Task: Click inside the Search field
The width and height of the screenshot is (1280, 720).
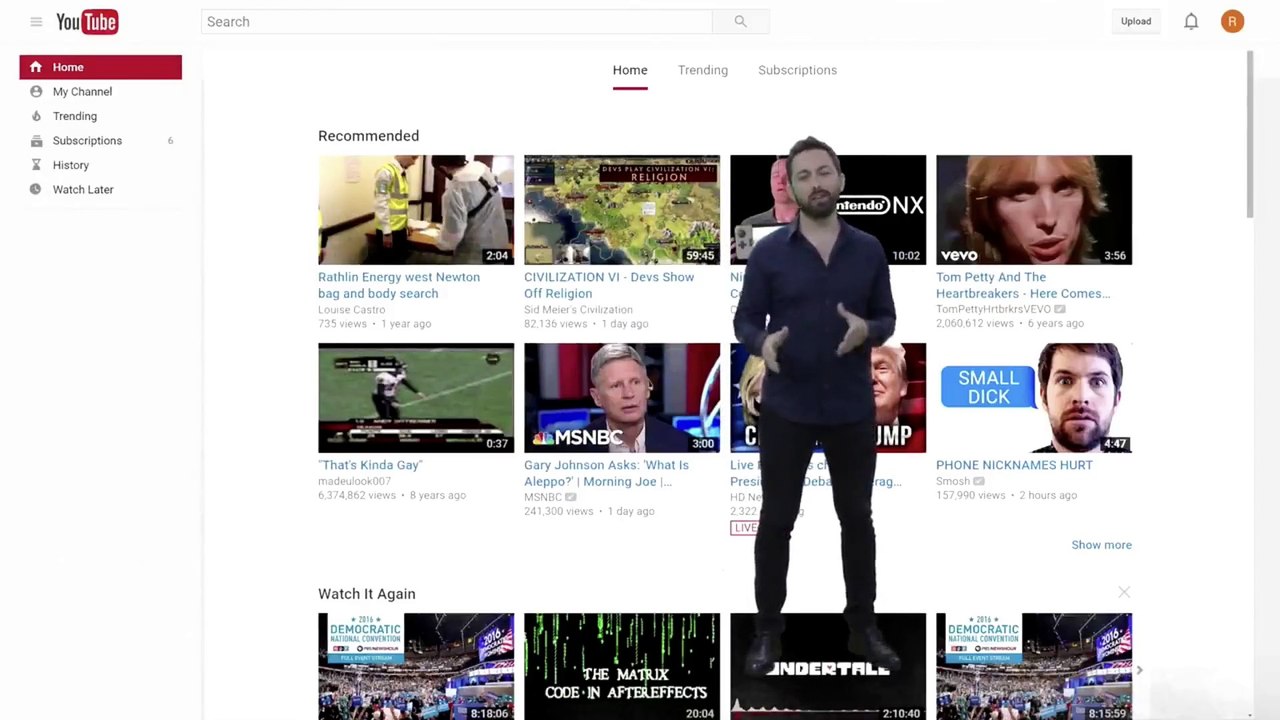Action: click(x=457, y=21)
